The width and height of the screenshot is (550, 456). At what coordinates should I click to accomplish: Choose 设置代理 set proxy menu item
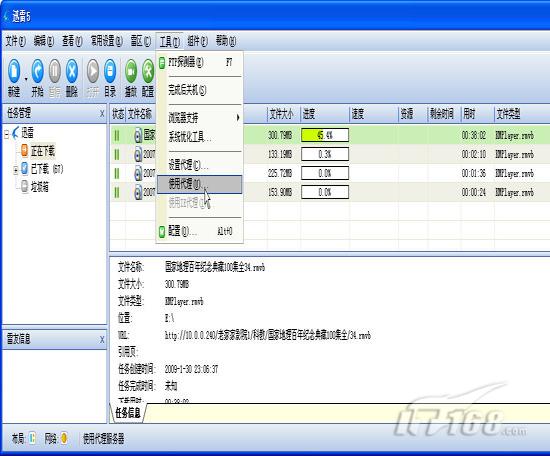tap(199, 165)
